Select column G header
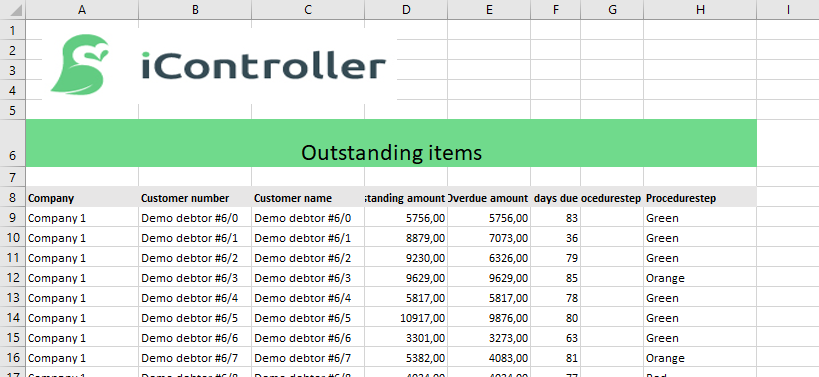The height and width of the screenshot is (377, 819). point(612,9)
